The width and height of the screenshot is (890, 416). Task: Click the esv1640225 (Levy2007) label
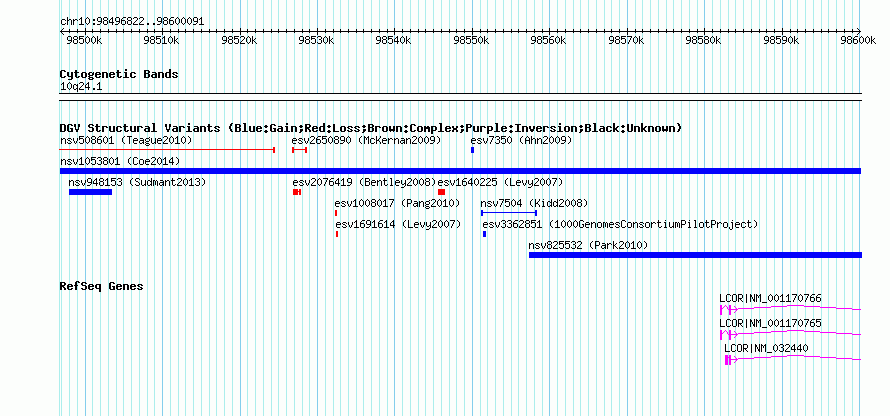point(500,182)
